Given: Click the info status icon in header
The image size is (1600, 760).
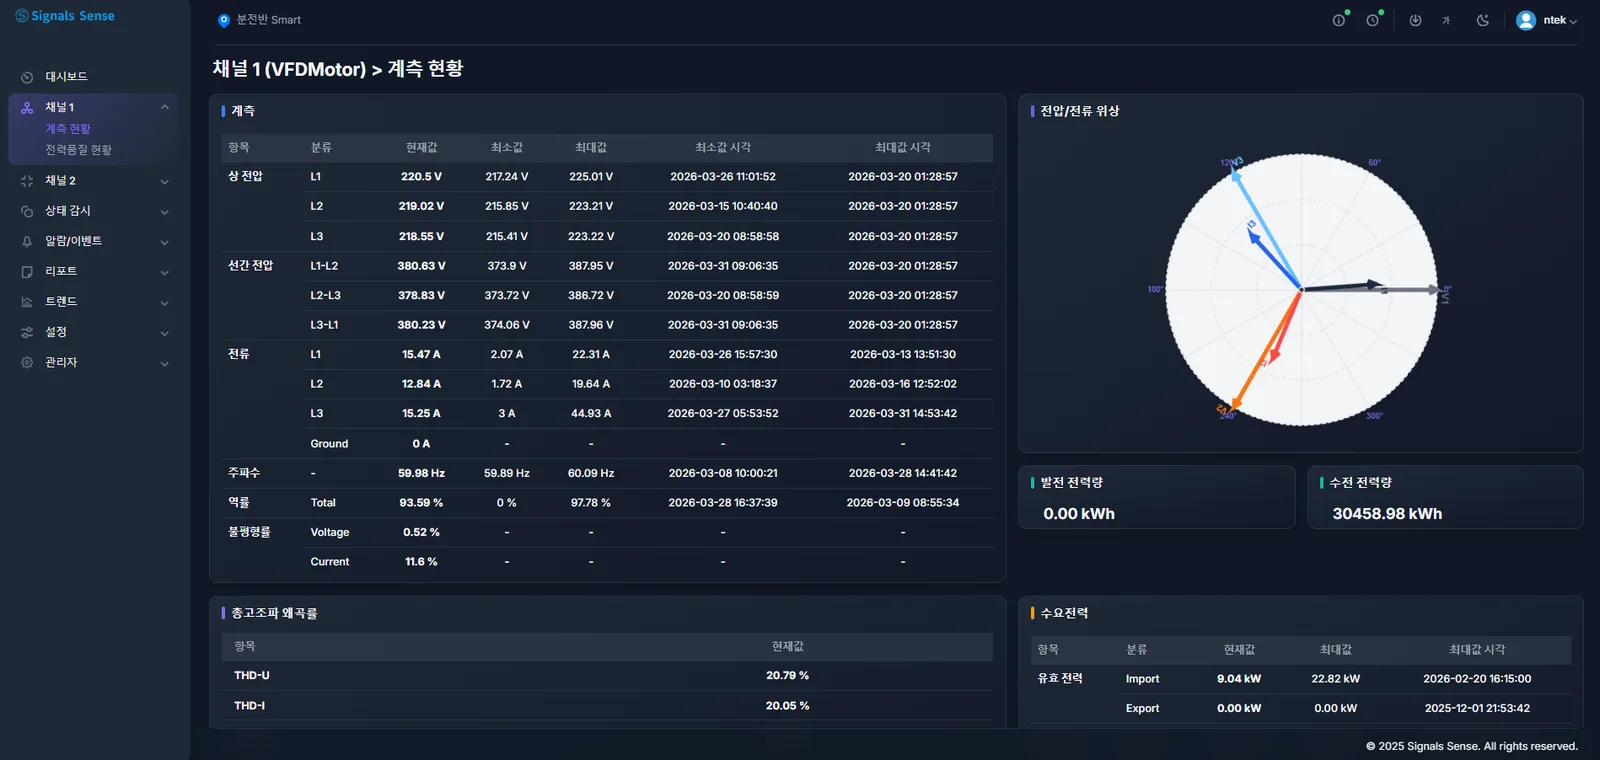Looking at the screenshot, I should (1338, 20).
